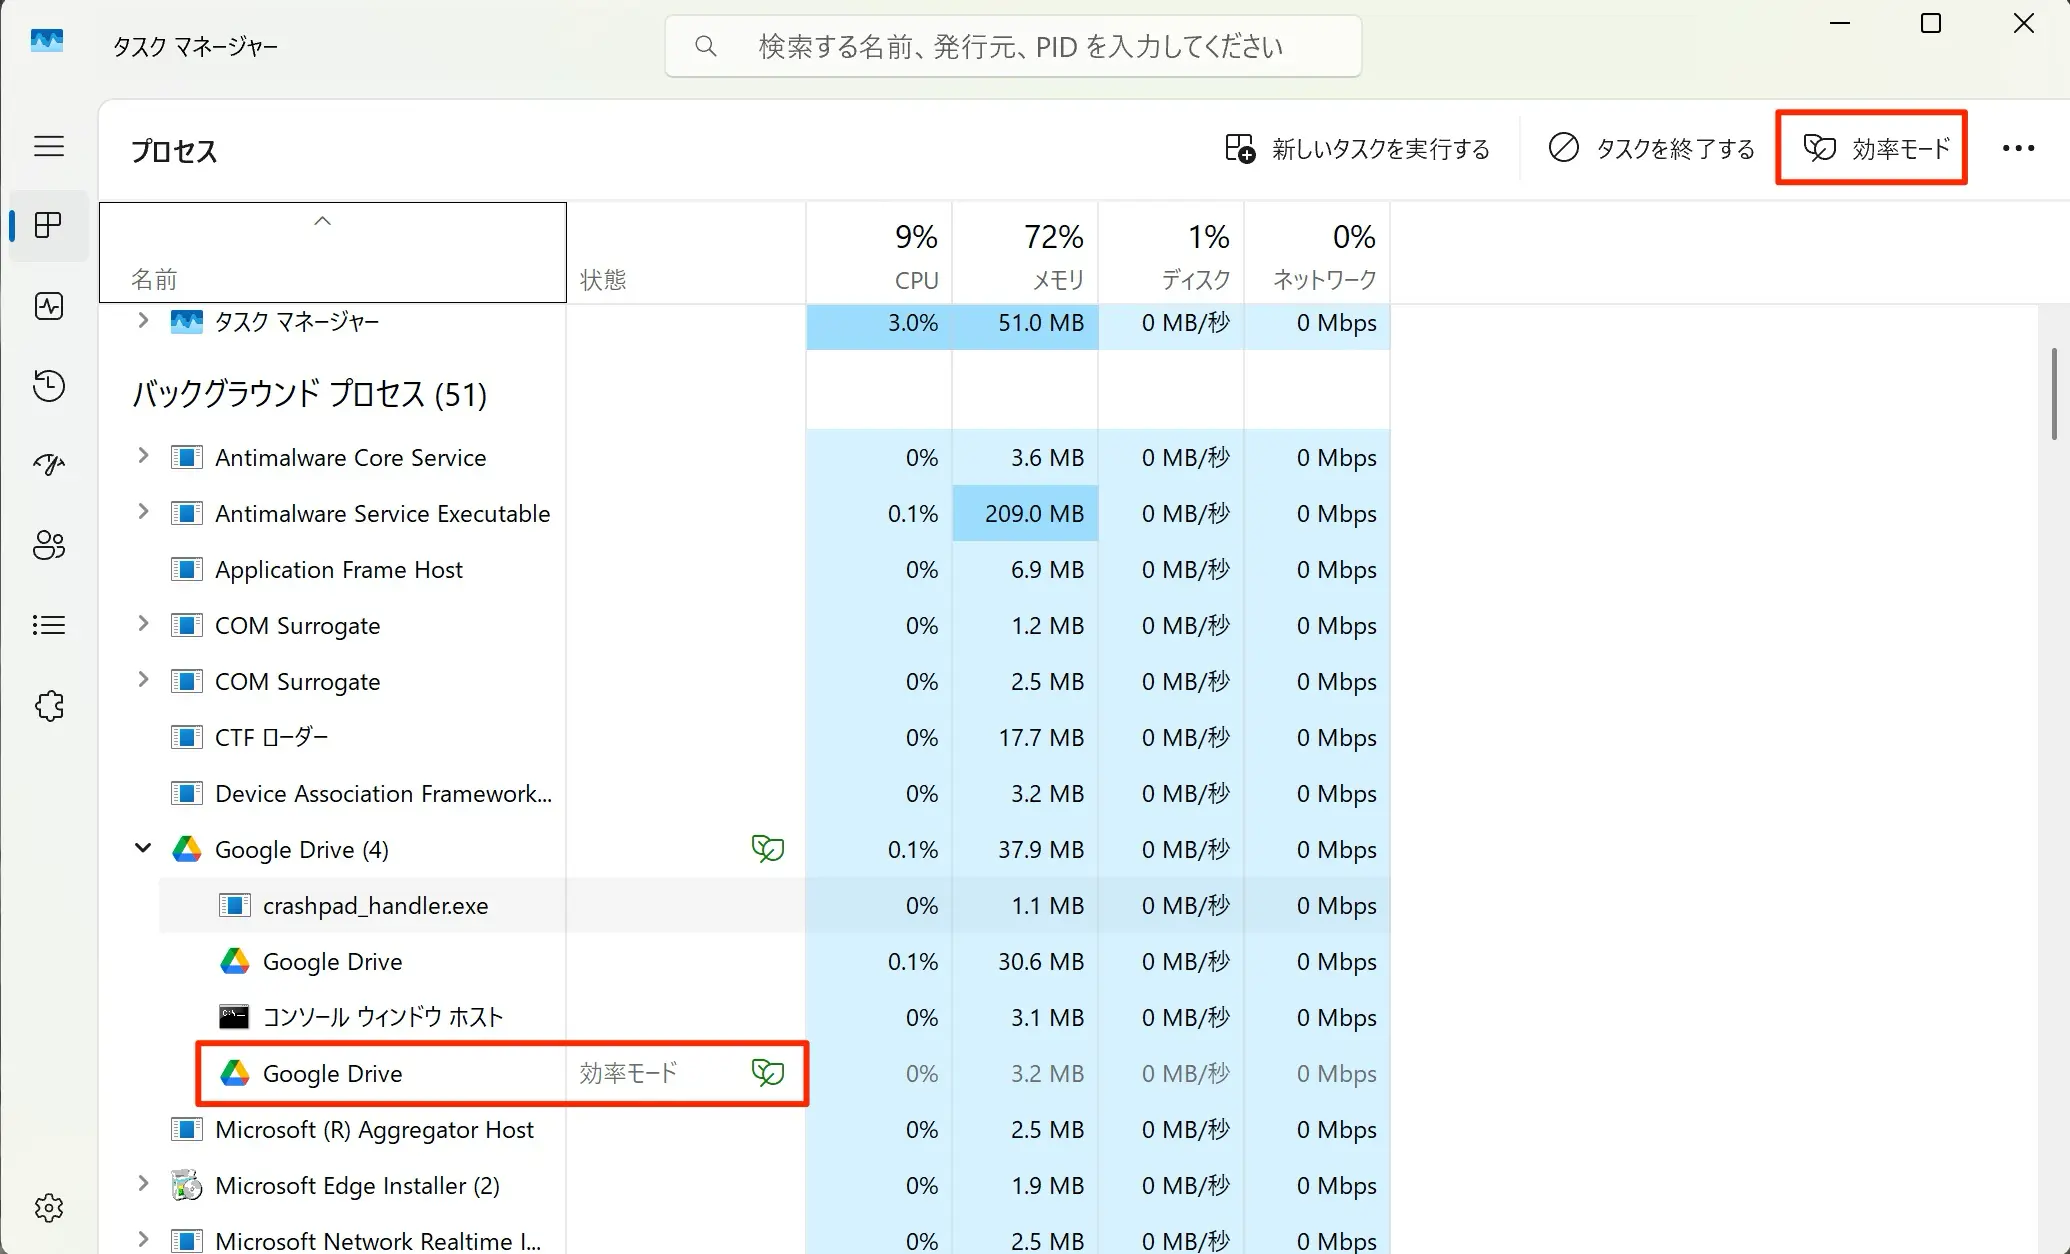This screenshot has width=2070, height=1254.
Task: Click the コンソール ウィンドウ ホスト console icon
Action: point(235,1017)
